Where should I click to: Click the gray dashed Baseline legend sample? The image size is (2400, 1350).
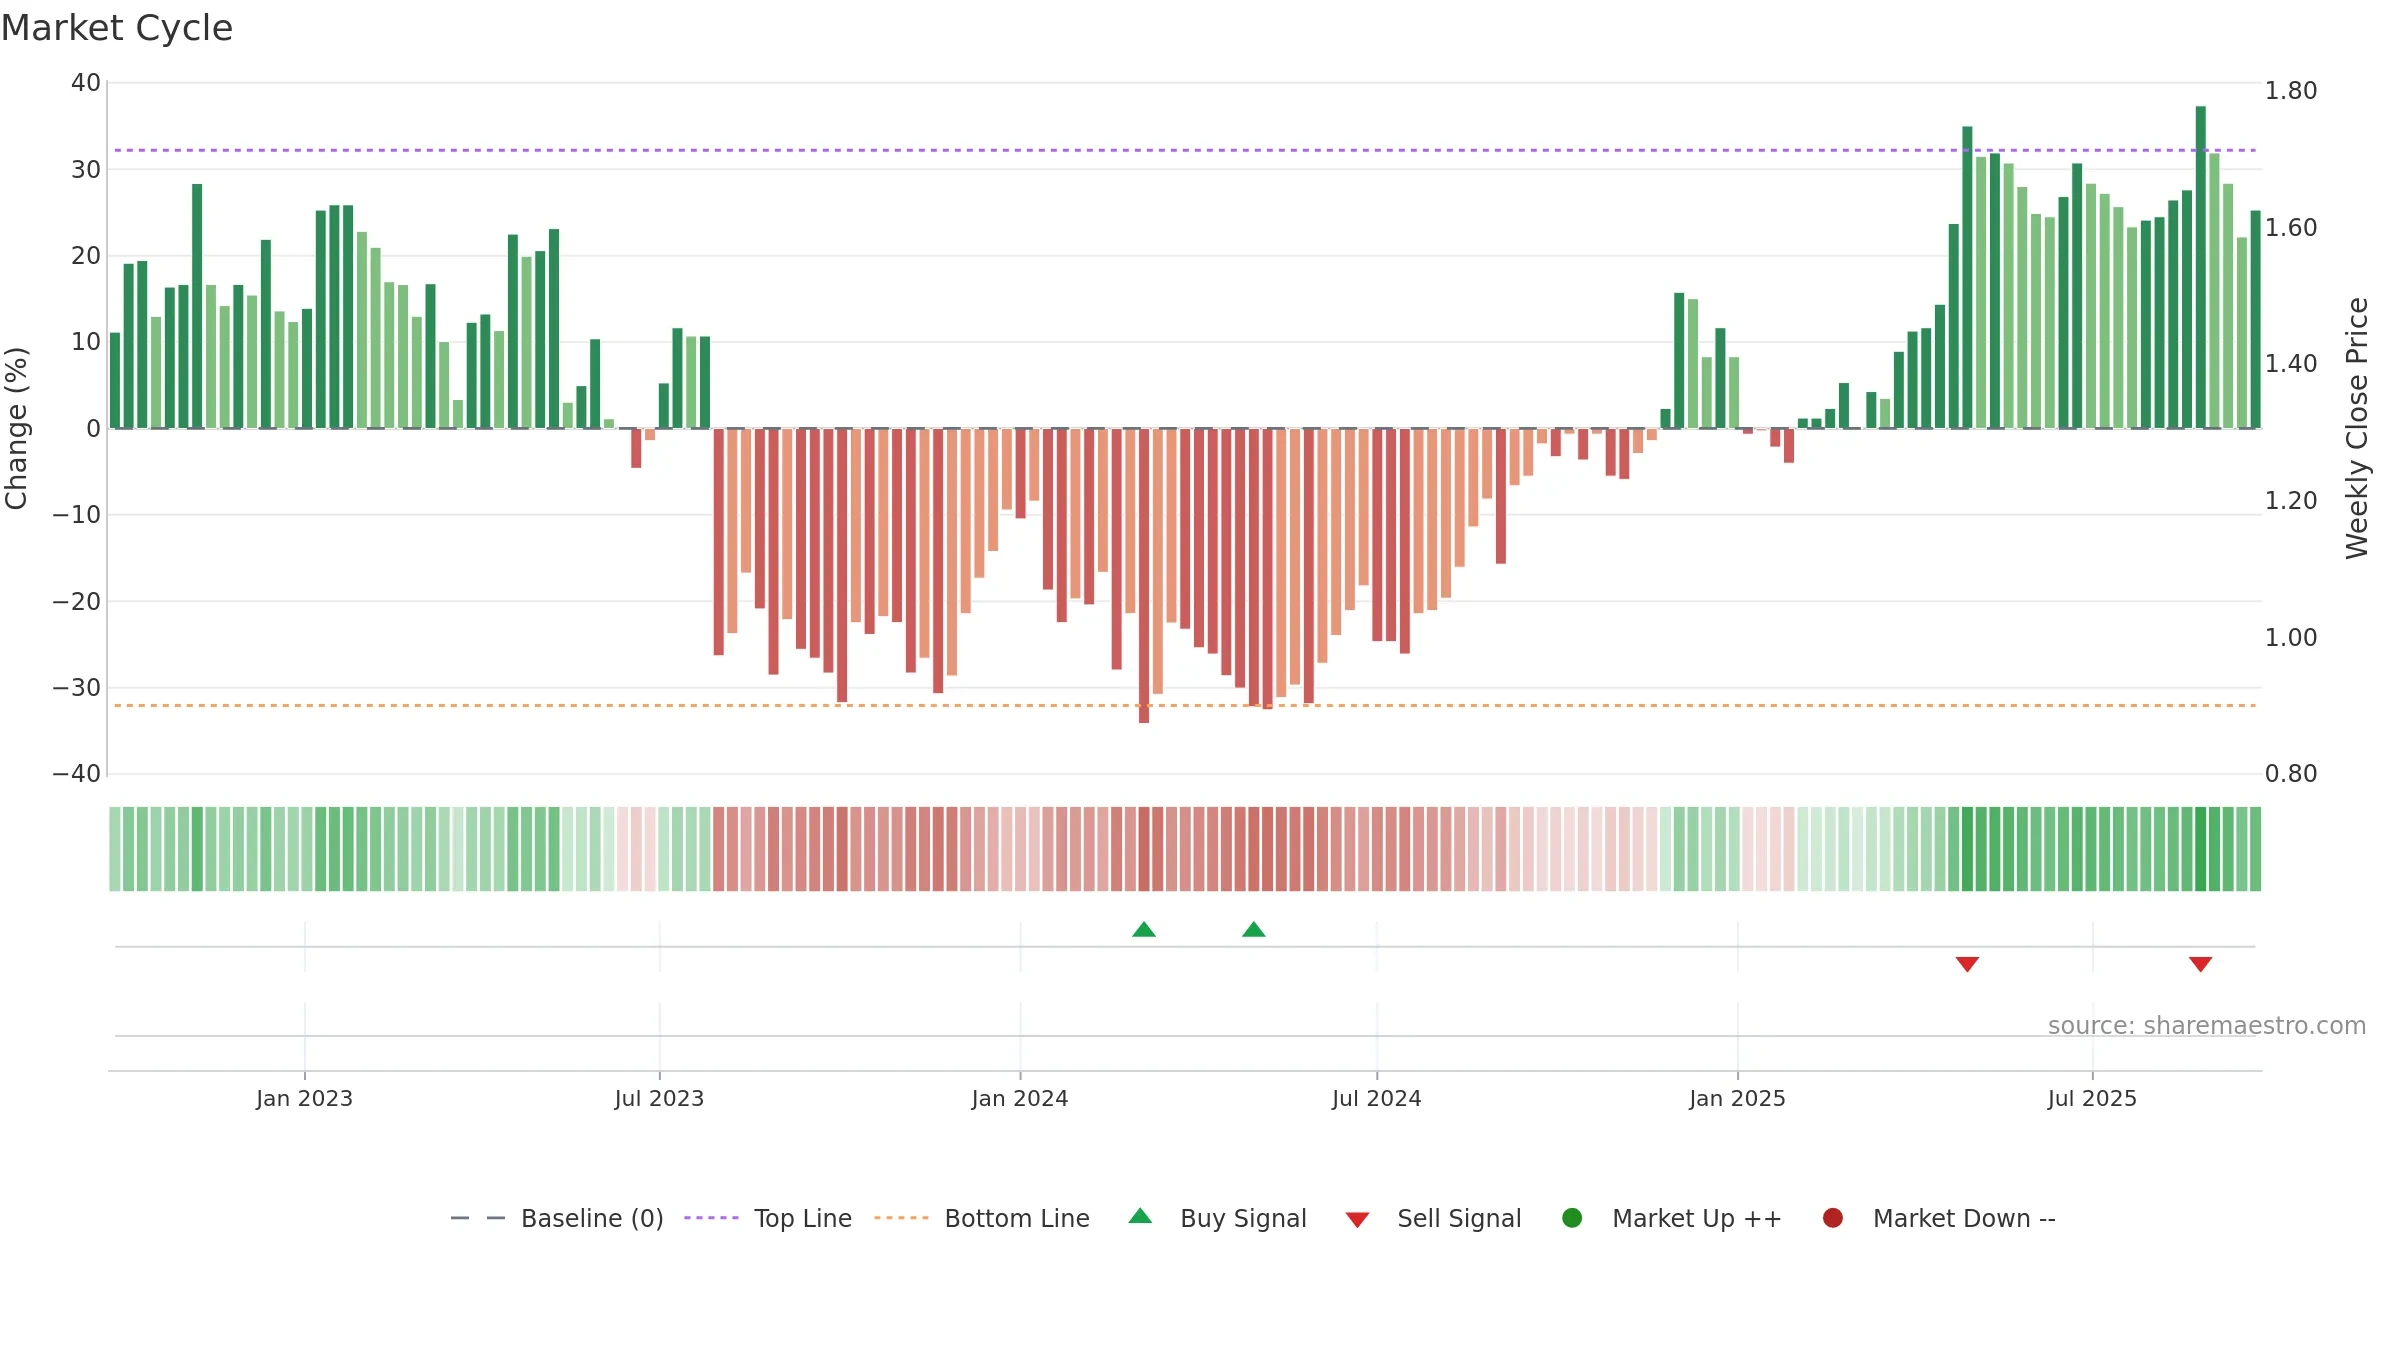tap(478, 1218)
